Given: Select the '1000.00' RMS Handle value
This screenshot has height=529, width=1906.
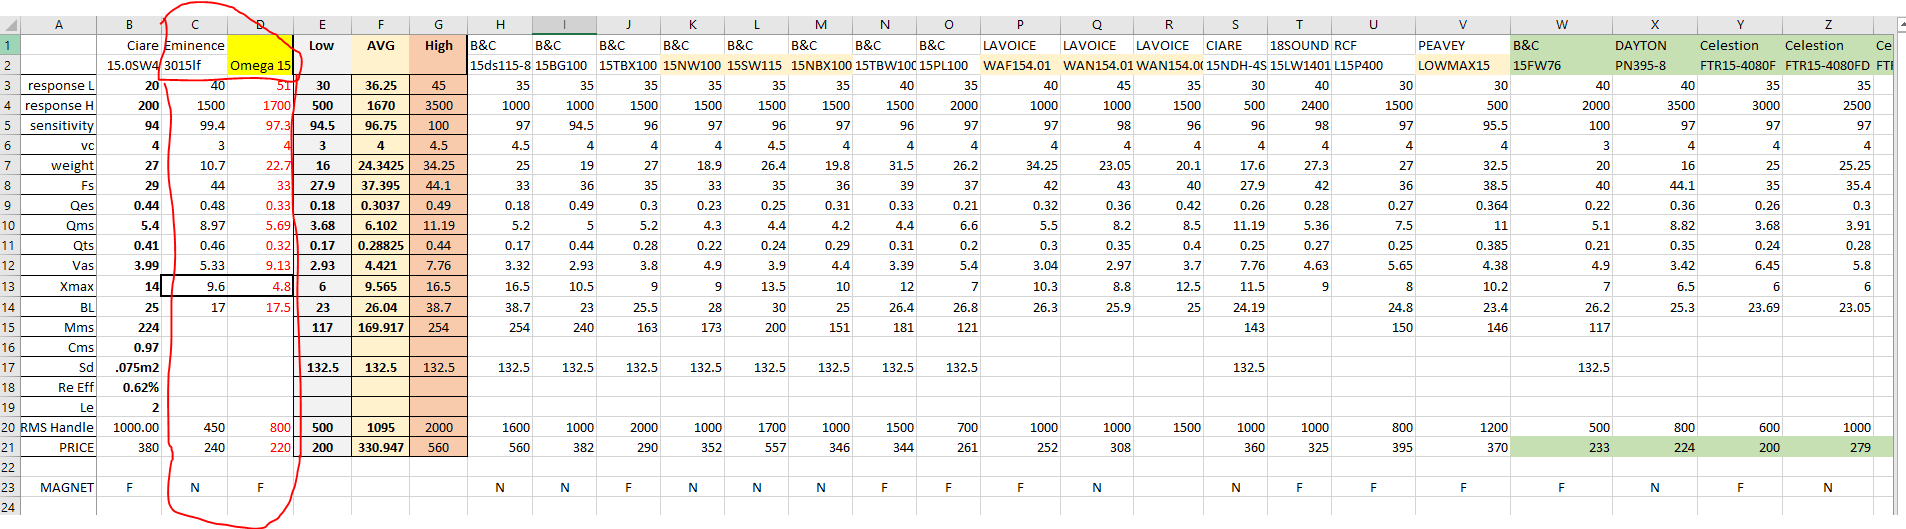Looking at the screenshot, I should tap(129, 427).
